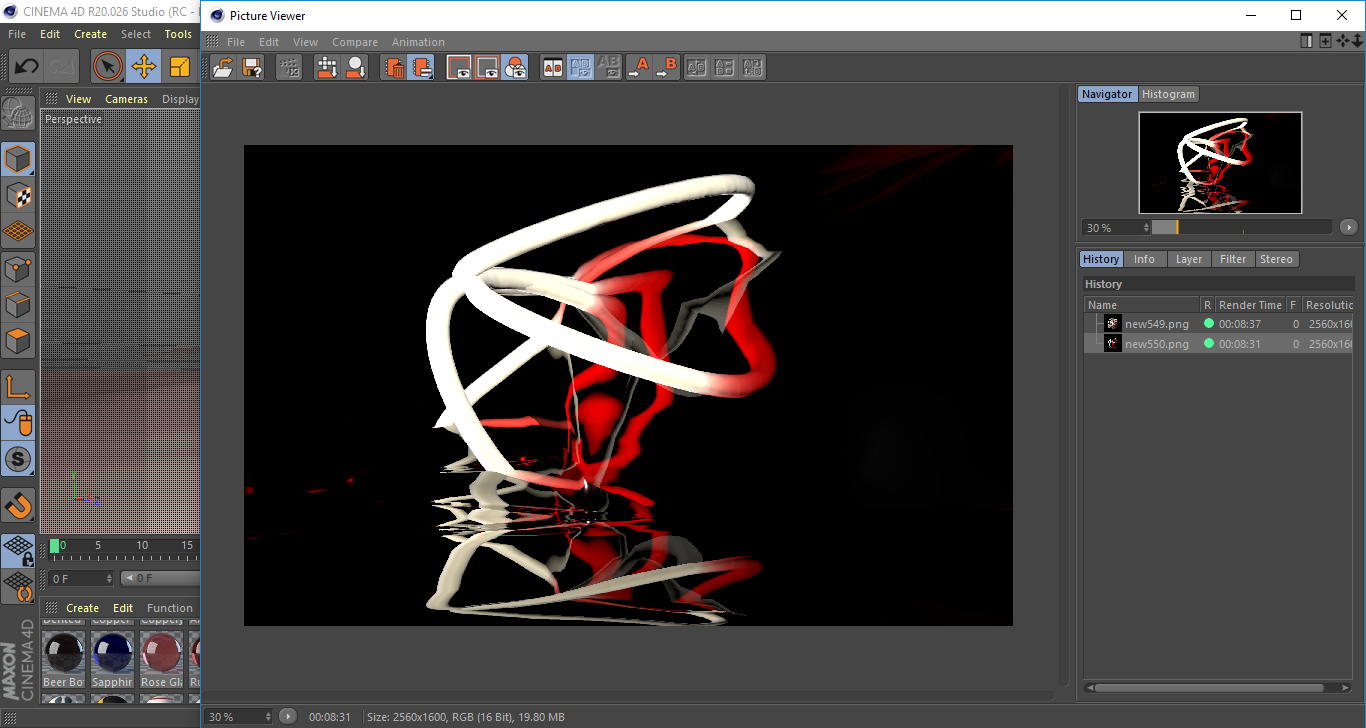Switch to the Filter tab
1366x728 pixels.
click(1233, 259)
